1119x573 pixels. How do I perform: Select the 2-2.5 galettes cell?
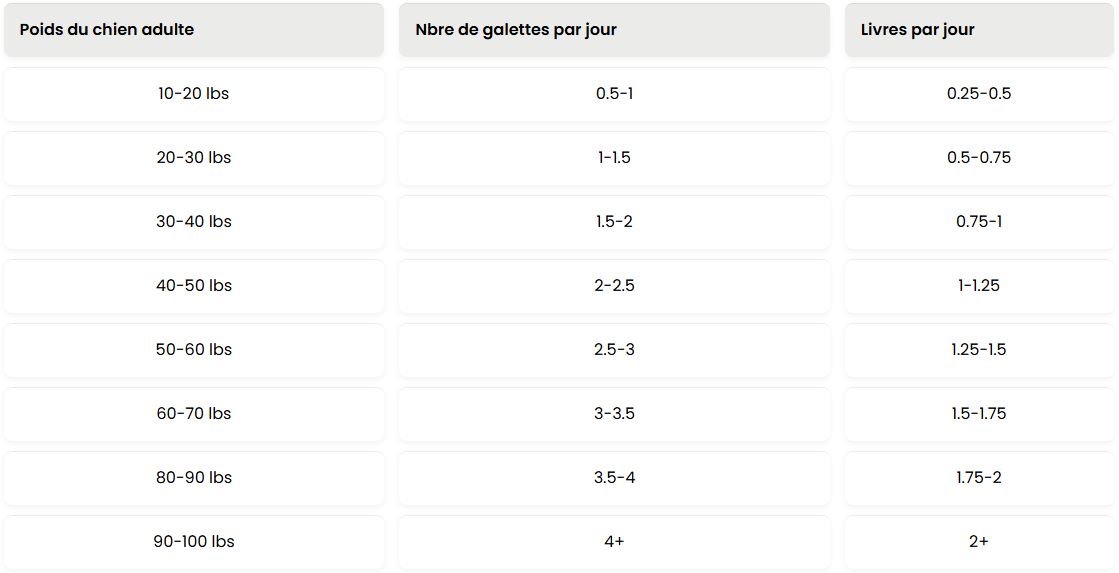(614, 286)
